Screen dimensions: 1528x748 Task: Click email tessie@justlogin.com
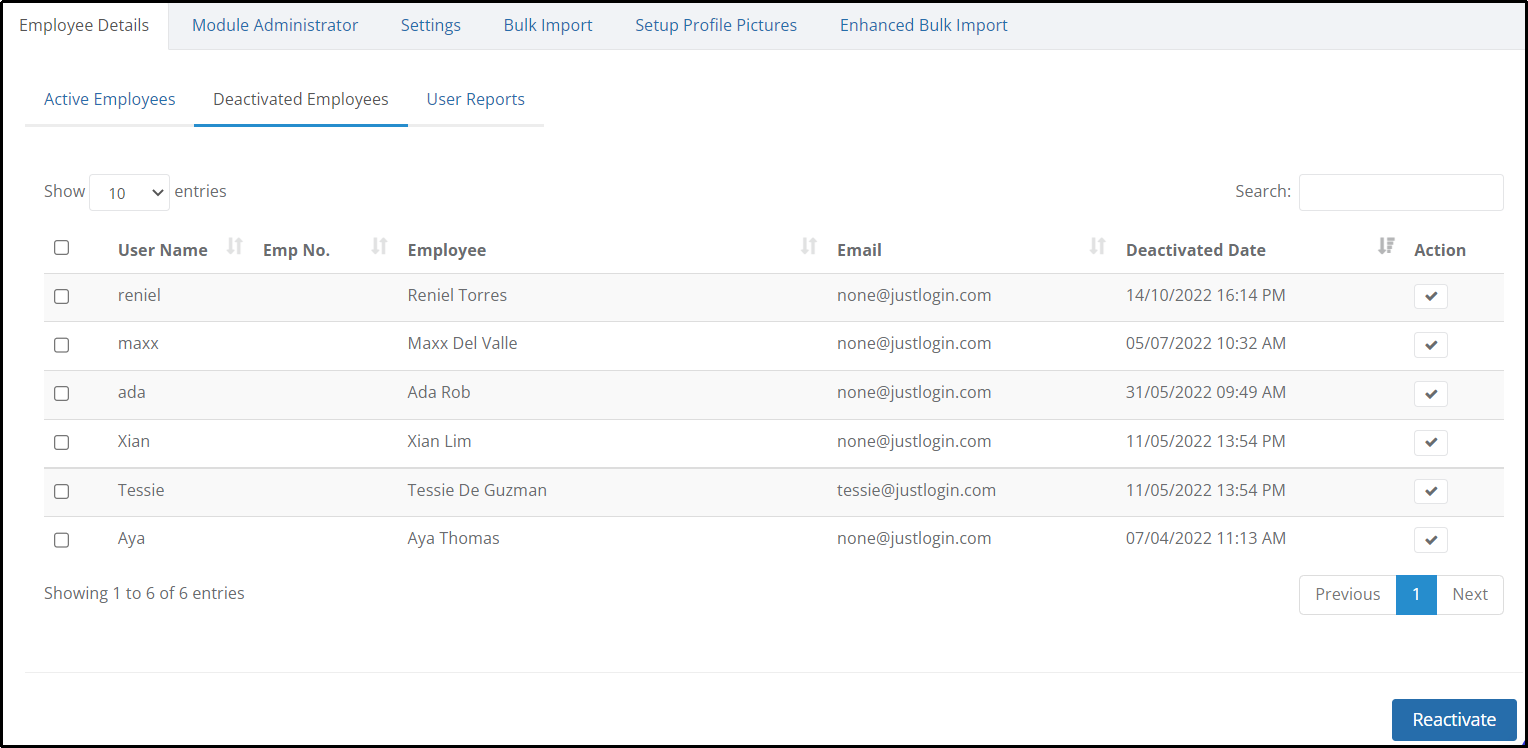pyautogui.click(x=916, y=490)
